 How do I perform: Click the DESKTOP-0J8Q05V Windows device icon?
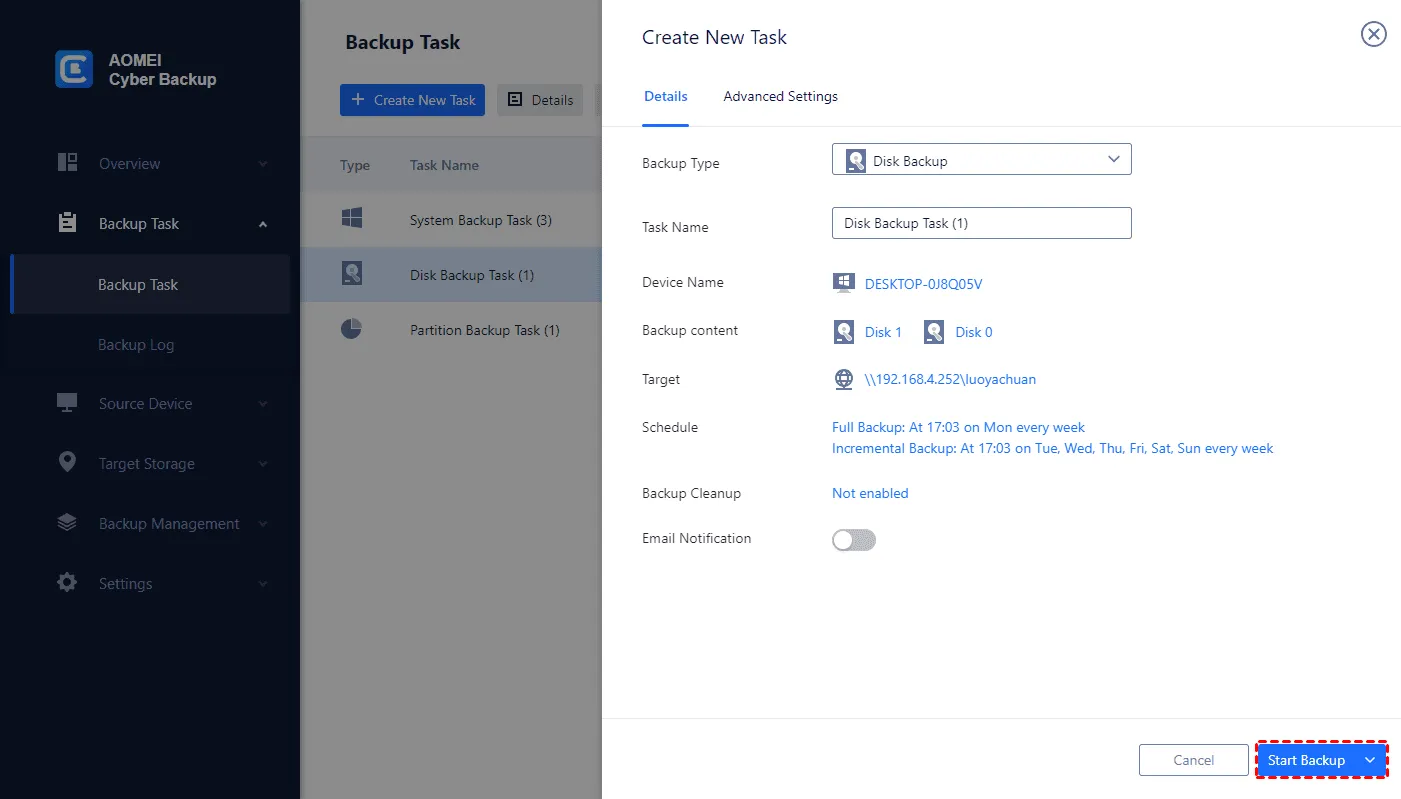coord(844,283)
